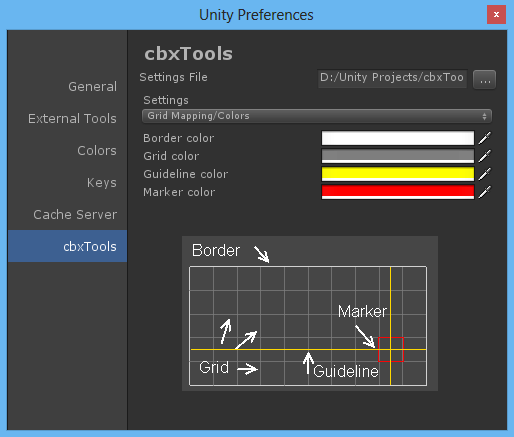This screenshot has height=437, width=514.
Task: Click the Settings File label
Action: tap(173, 77)
